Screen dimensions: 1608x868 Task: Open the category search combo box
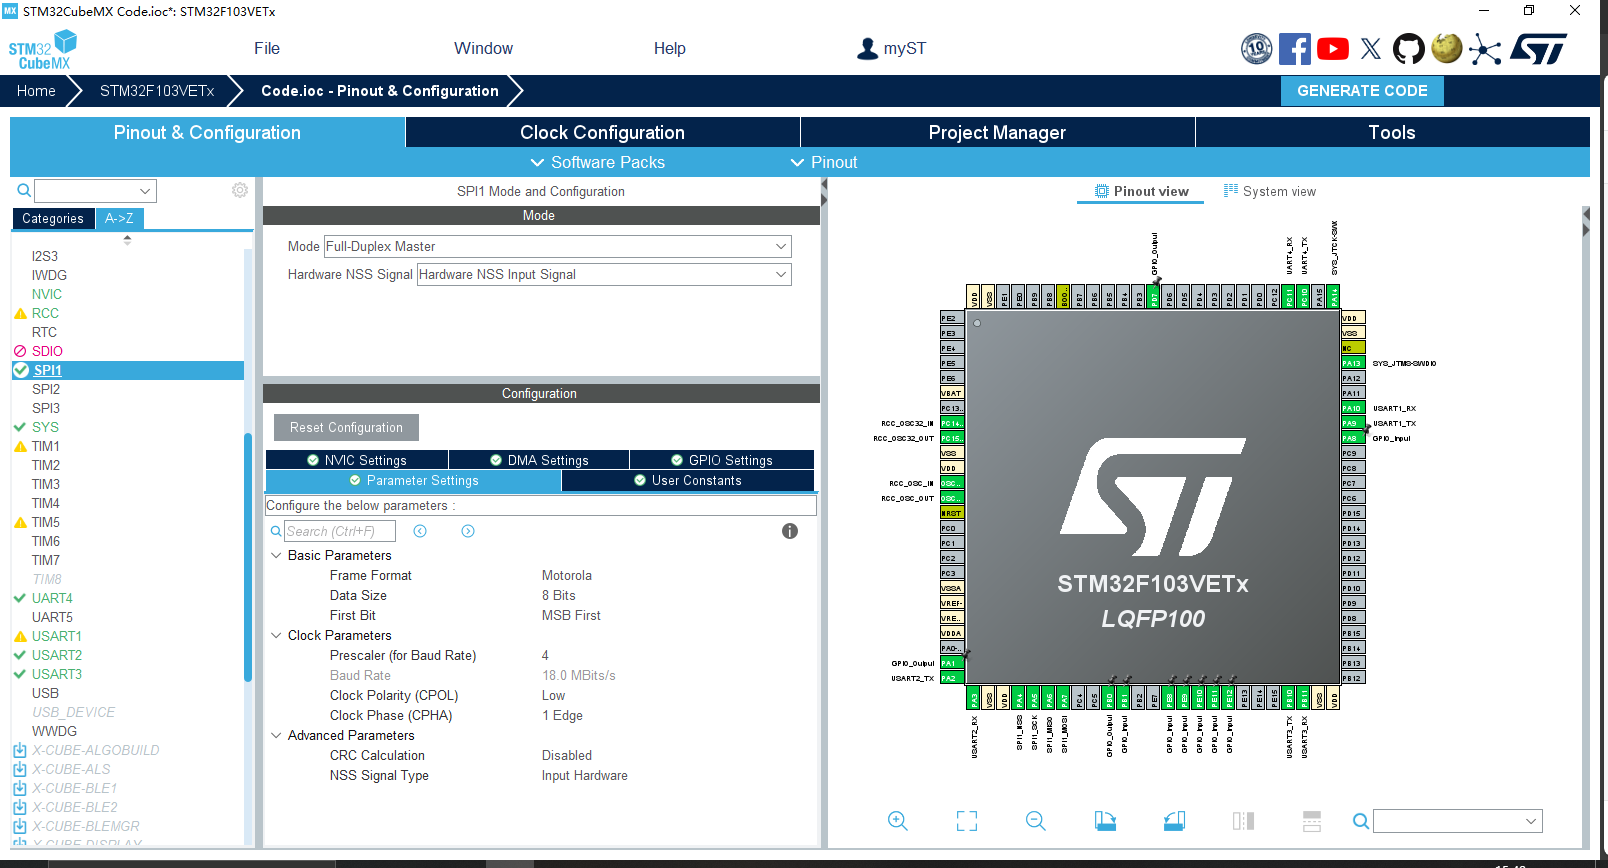95,190
